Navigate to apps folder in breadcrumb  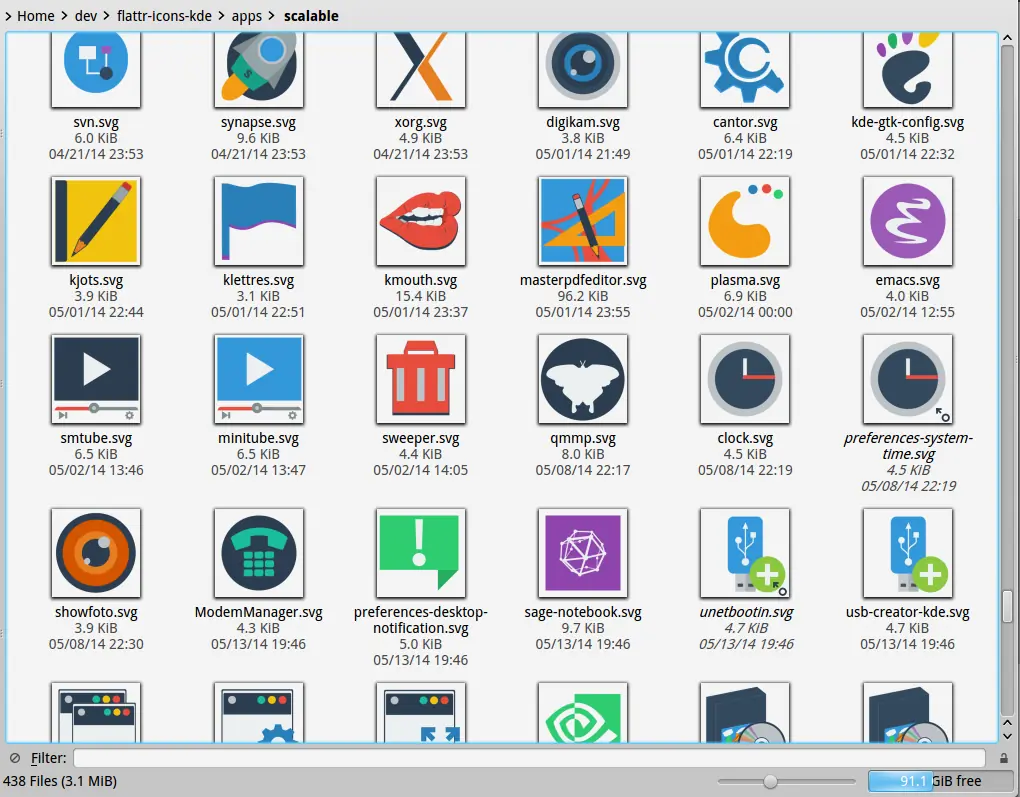pos(247,16)
